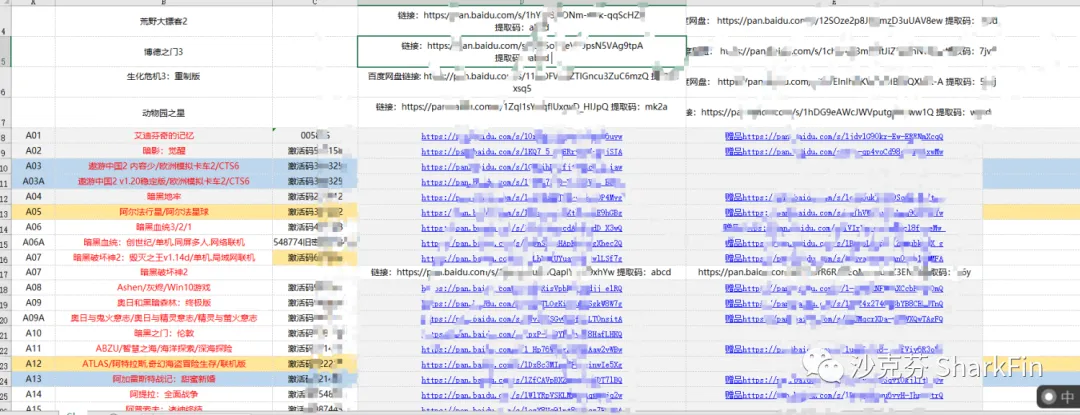1080x415 pixels.
Task: Select the 奥日与鬼火意志 name cell
Action: 163,318
